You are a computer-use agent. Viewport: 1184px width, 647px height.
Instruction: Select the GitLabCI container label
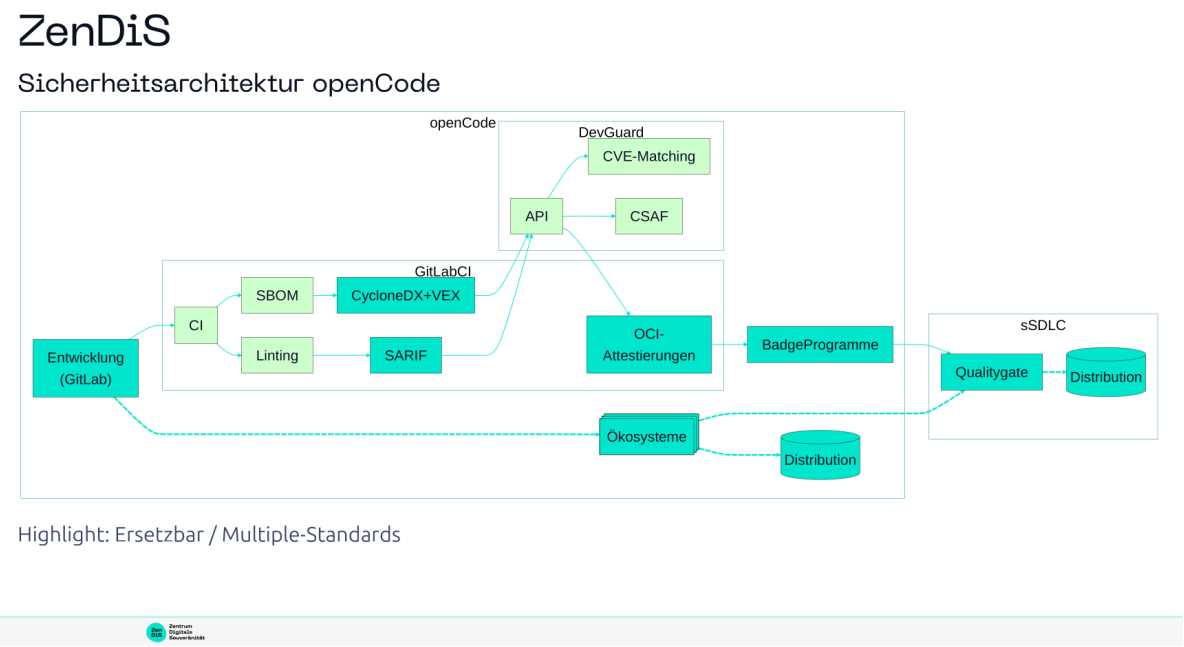point(442,271)
